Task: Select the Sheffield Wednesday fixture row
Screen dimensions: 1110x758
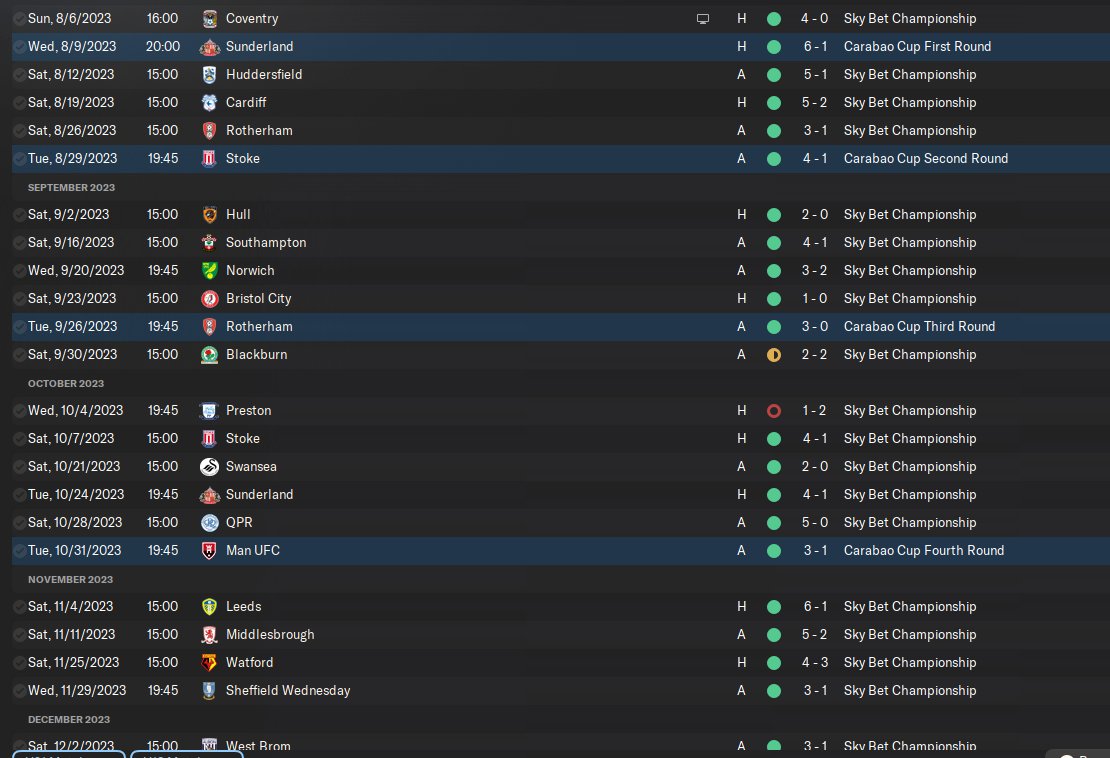Action: [x=561, y=691]
